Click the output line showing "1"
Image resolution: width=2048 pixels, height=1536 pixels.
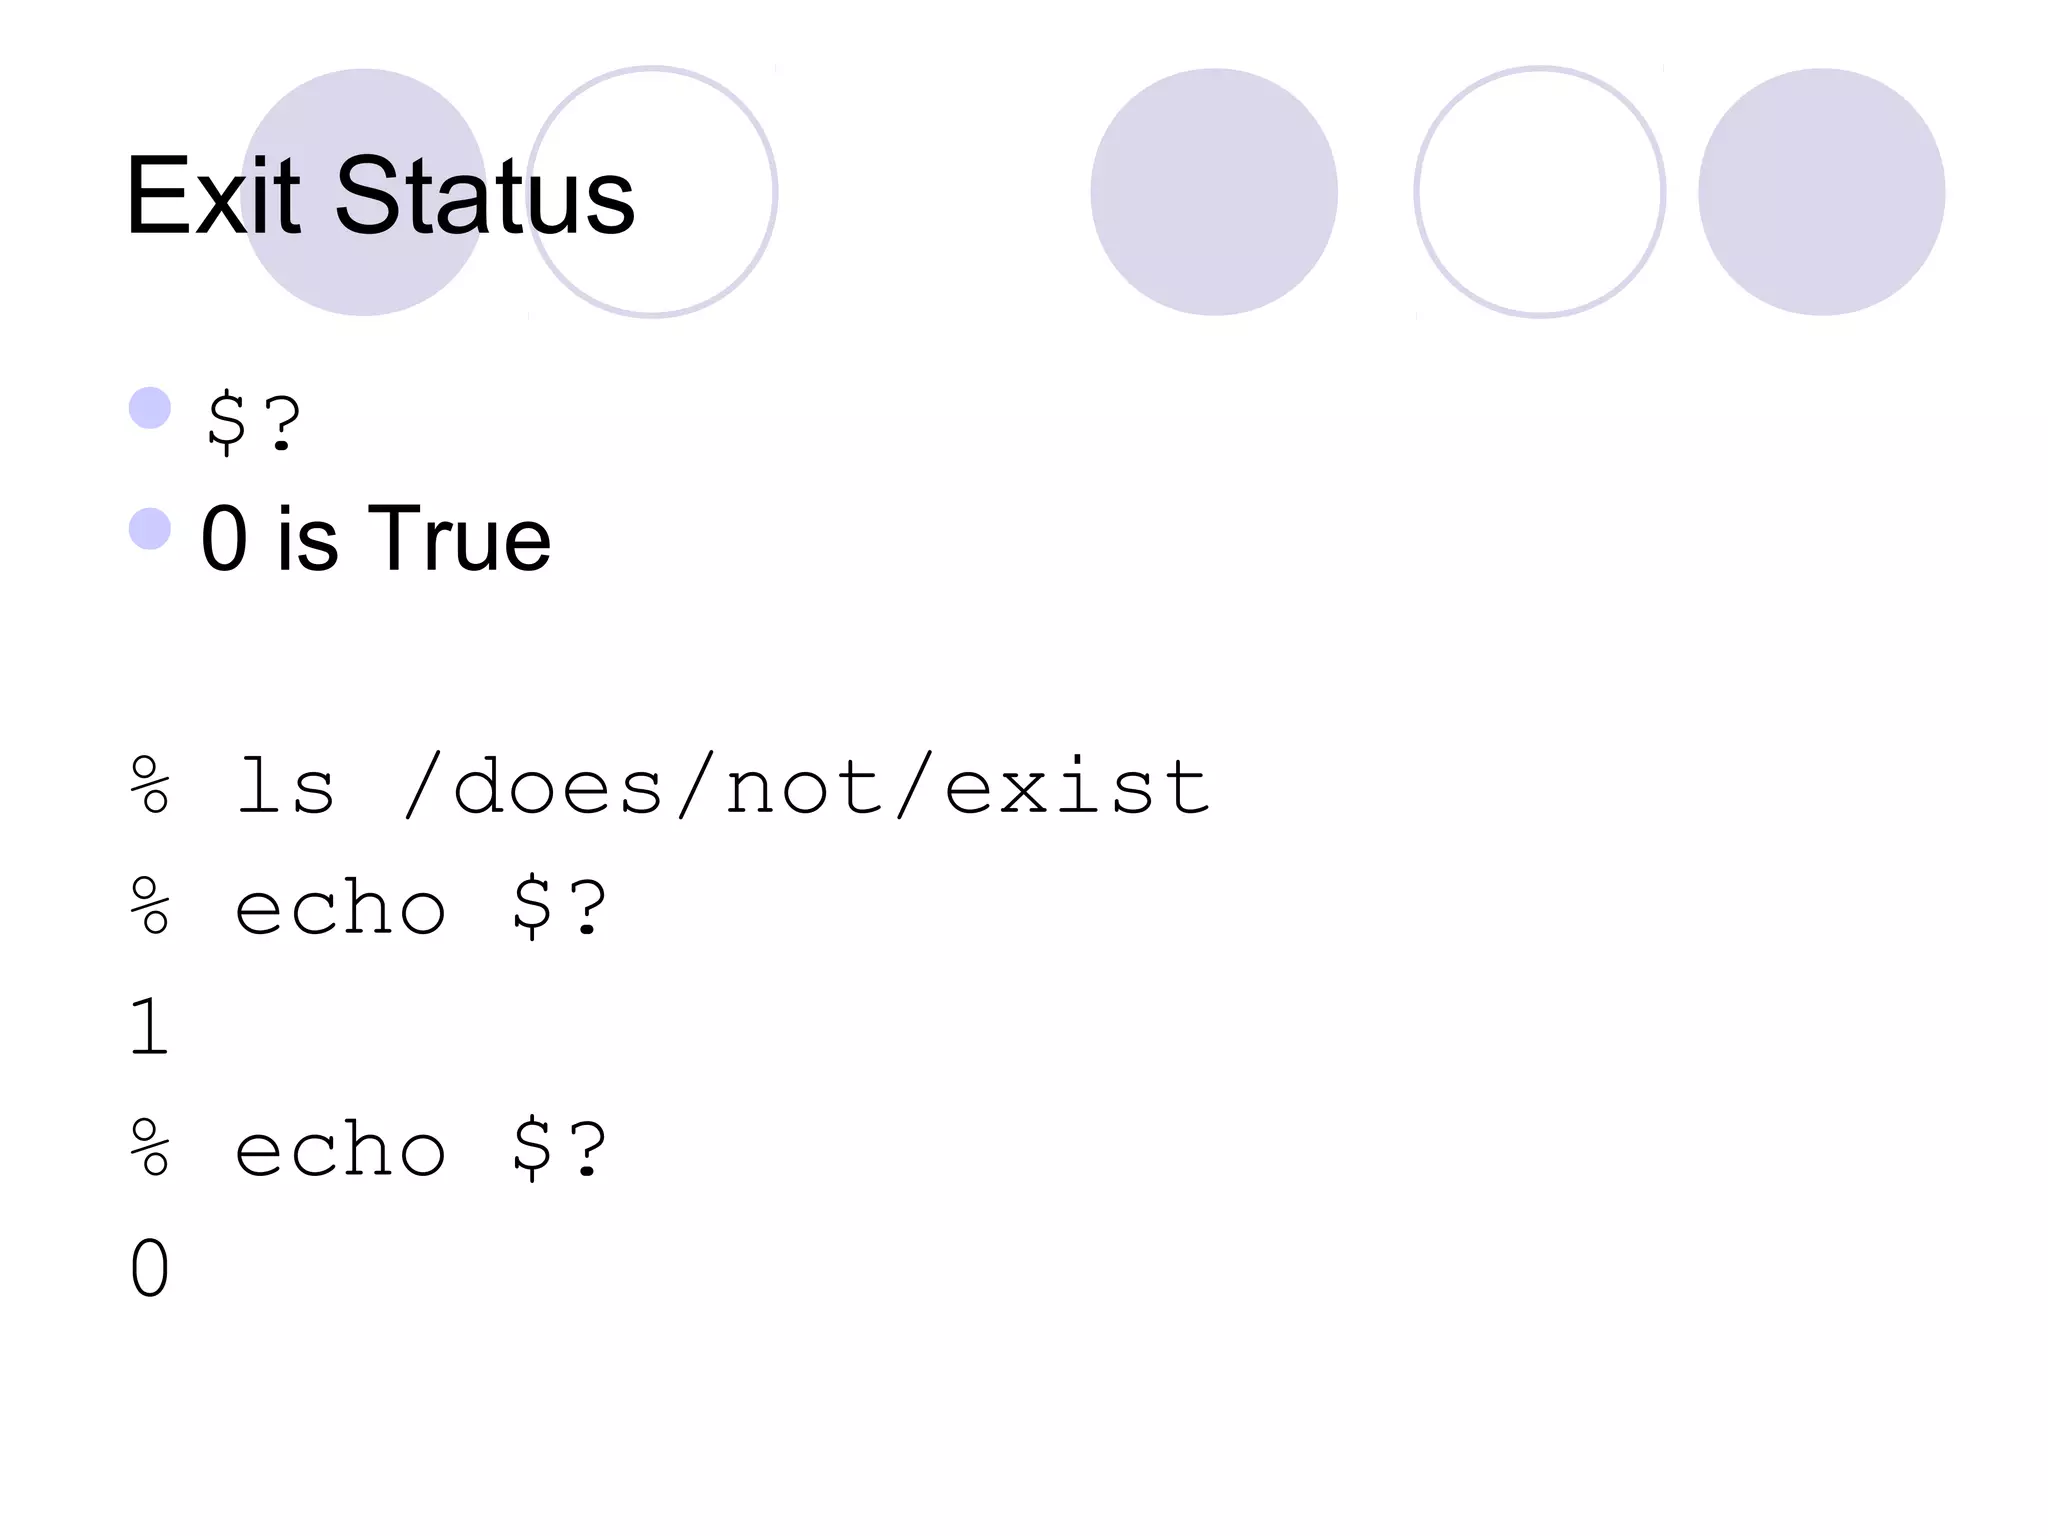(x=150, y=1027)
